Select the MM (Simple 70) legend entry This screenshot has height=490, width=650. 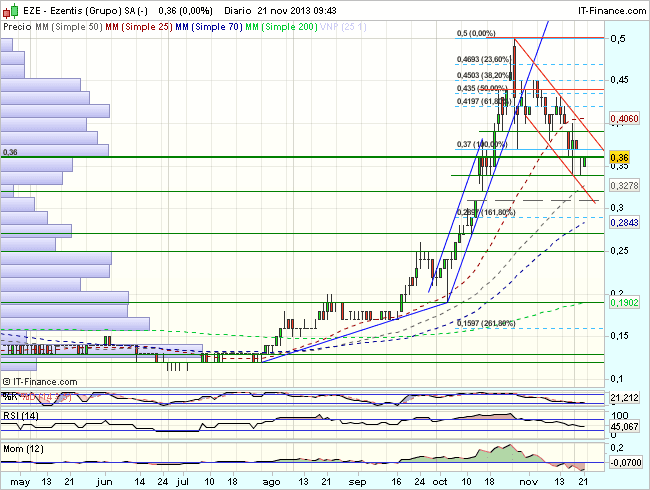click(x=209, y=27)
